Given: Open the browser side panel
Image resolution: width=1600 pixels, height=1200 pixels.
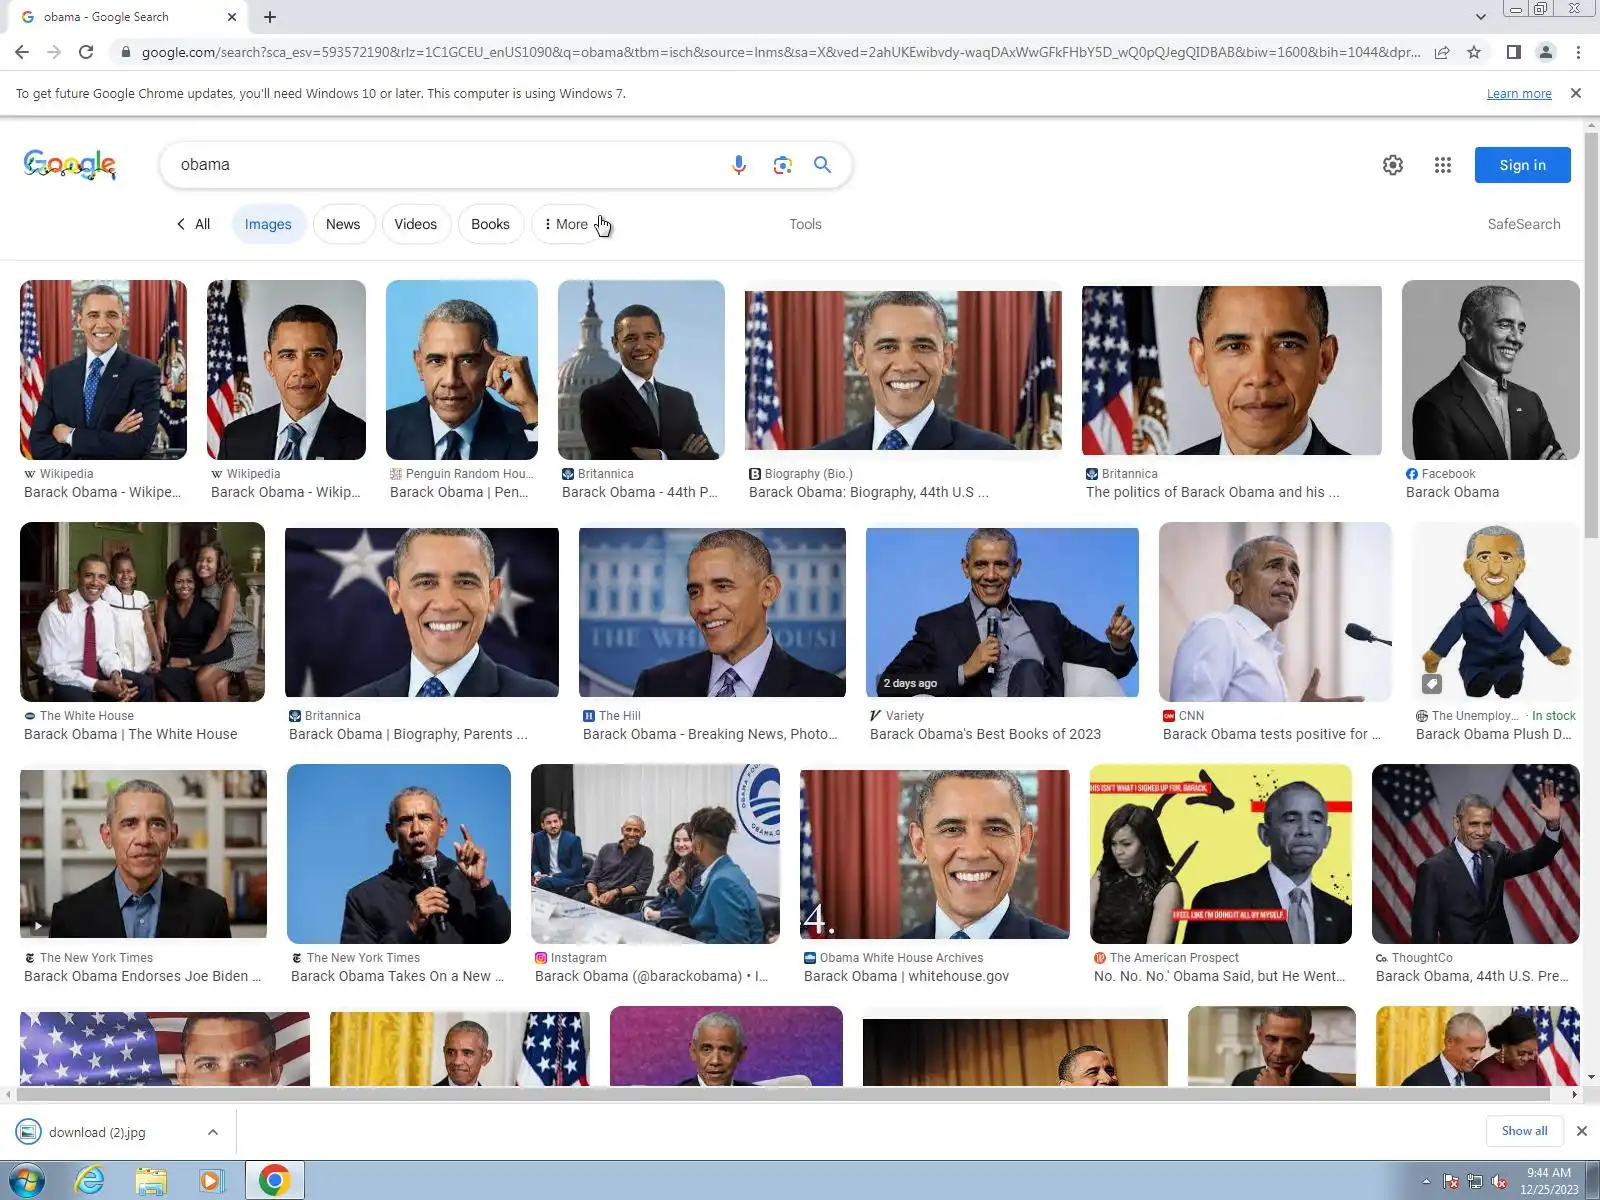Looking at the screenshot, I should coord(1513,52).
